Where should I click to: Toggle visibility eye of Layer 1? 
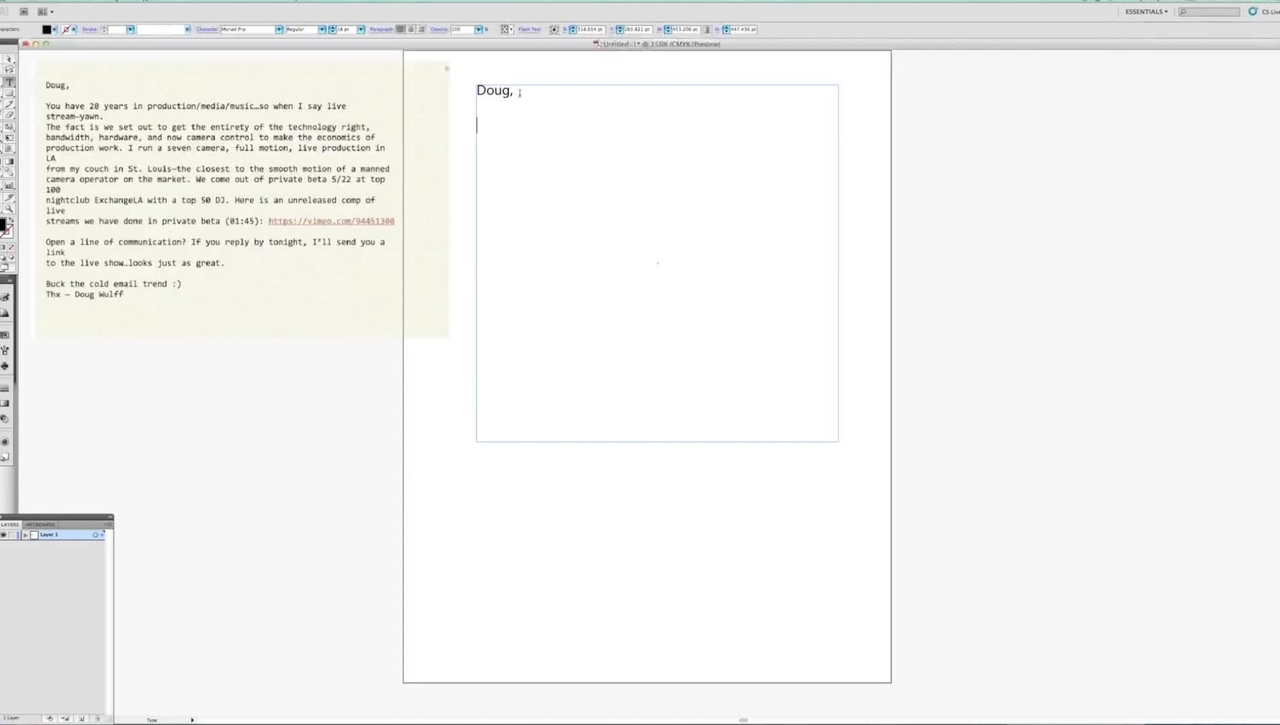[4, 535]
